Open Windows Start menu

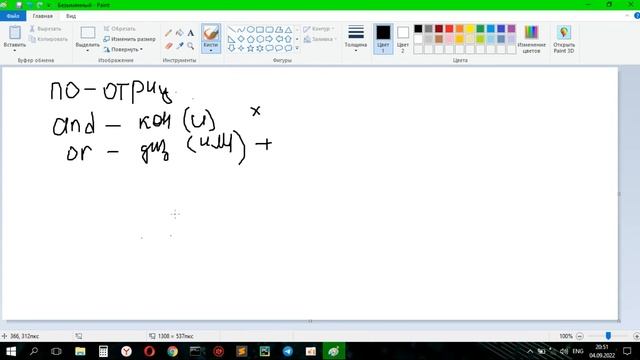click(11, 351)
